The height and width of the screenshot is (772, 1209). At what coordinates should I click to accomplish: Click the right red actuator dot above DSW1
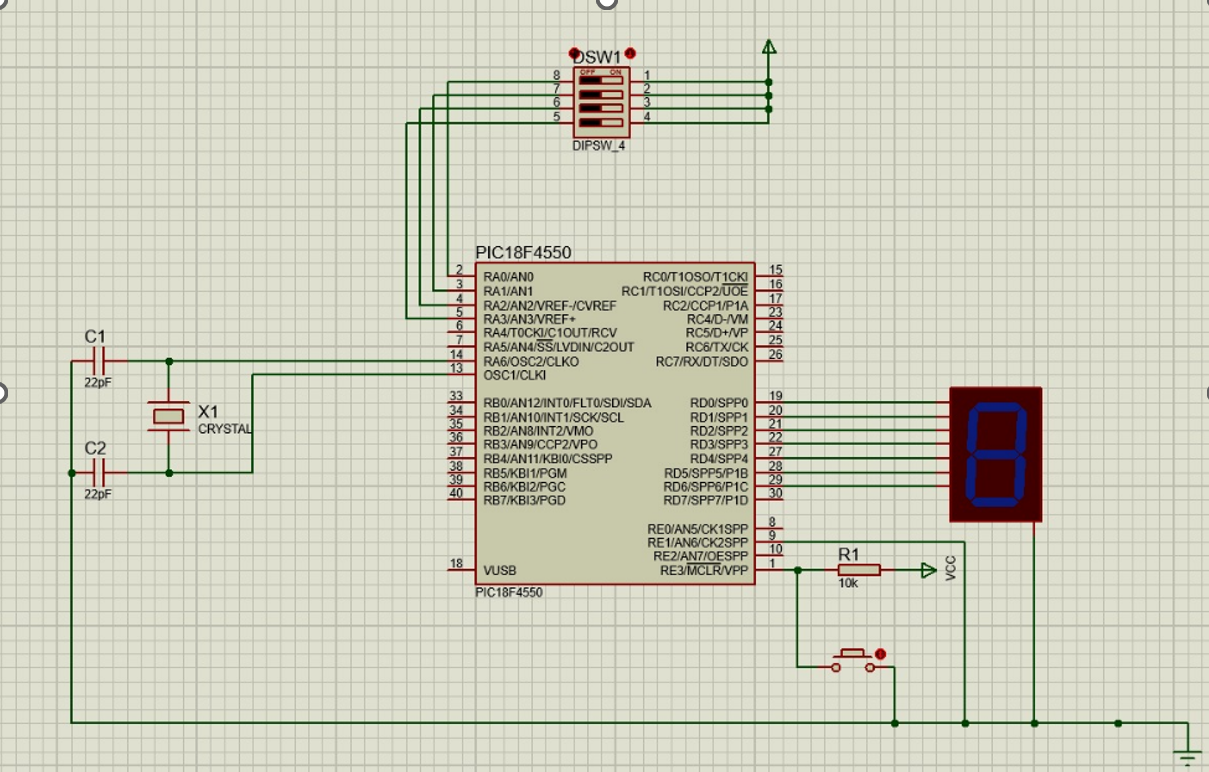(629, 53)
